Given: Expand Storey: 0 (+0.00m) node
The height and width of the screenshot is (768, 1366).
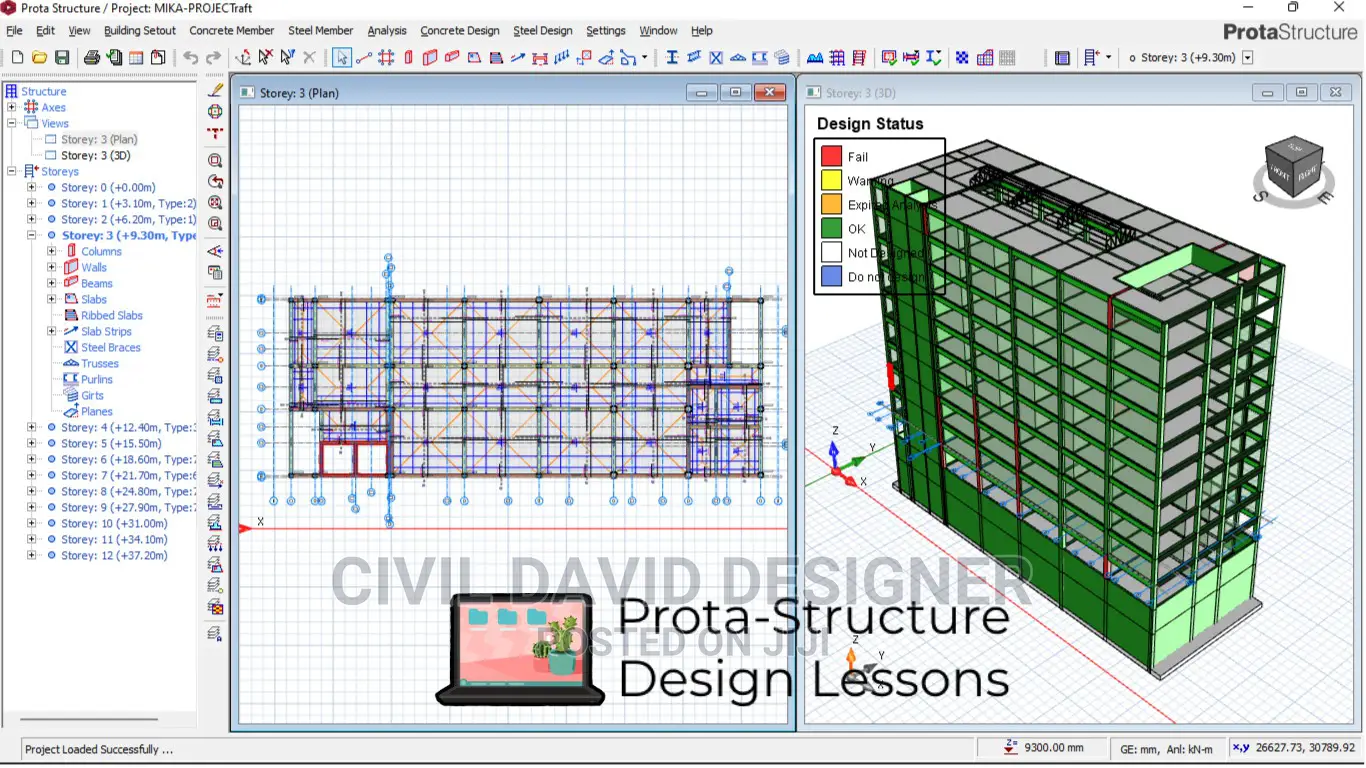Looking at the screenshot, I should [31, 187].
